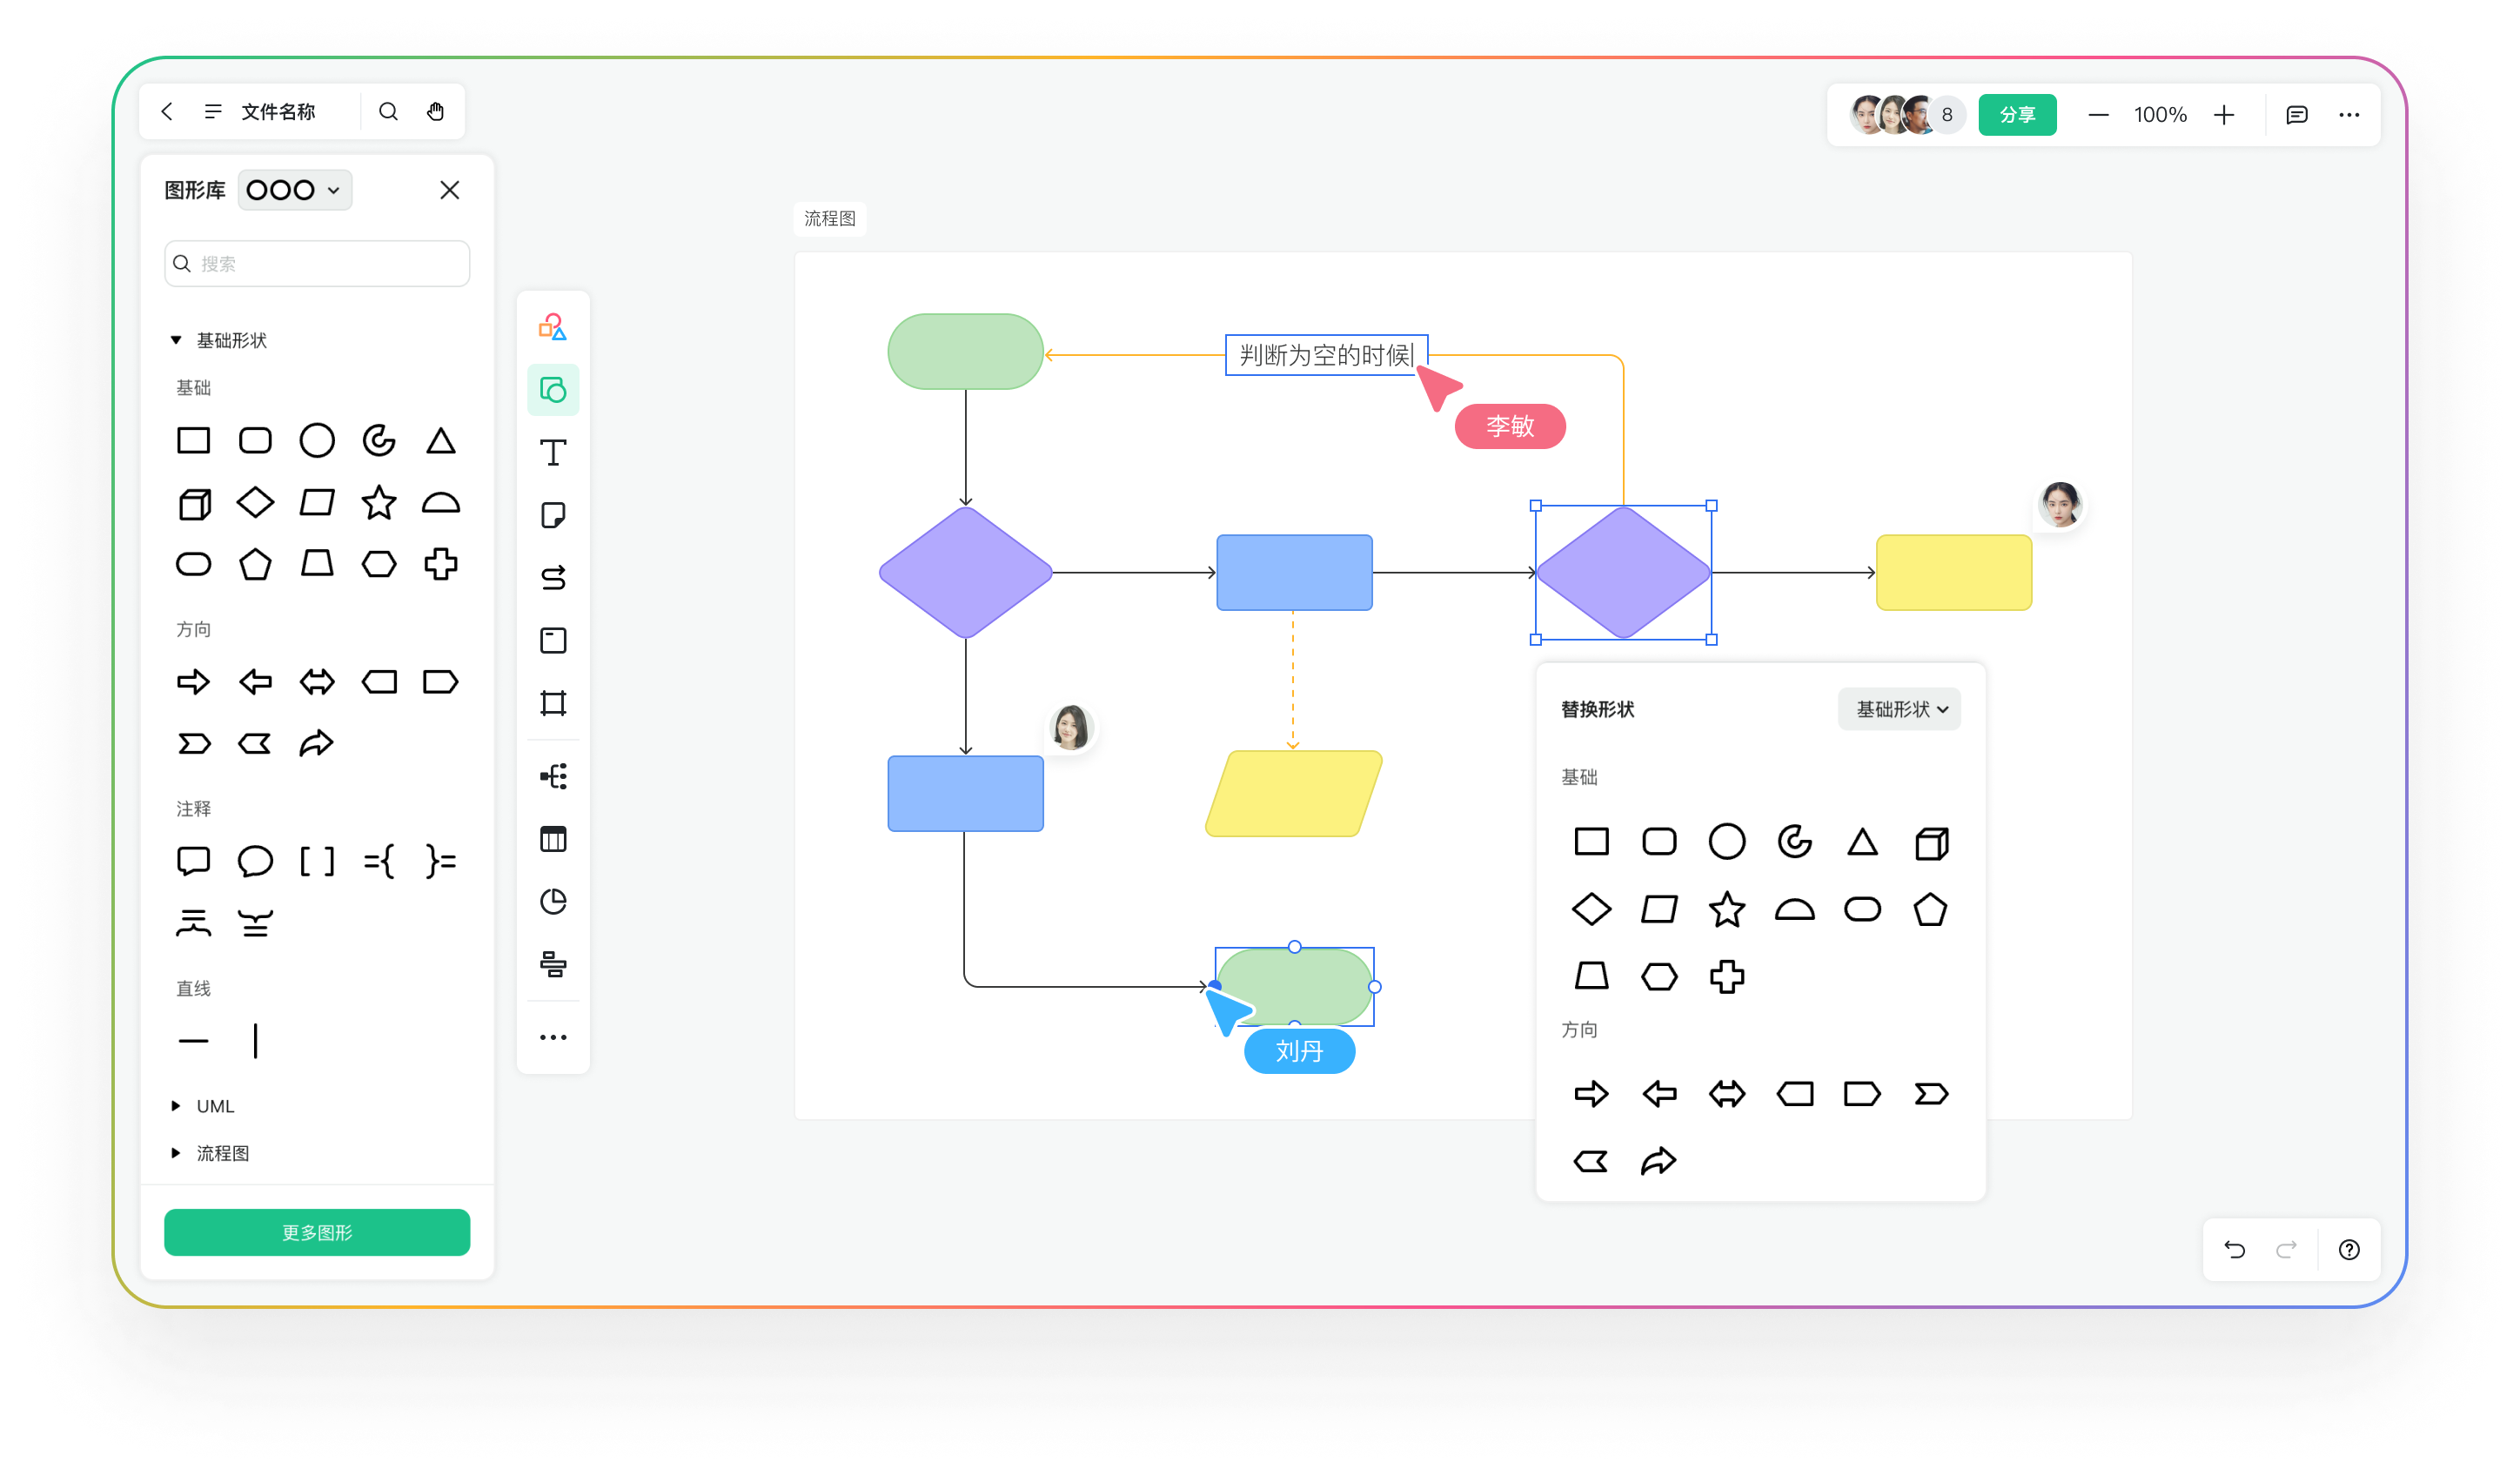This screenshot has width=2520, height=1476.
Task: Pick the star in replace shape panel
Action: (x=1727, y=909)
